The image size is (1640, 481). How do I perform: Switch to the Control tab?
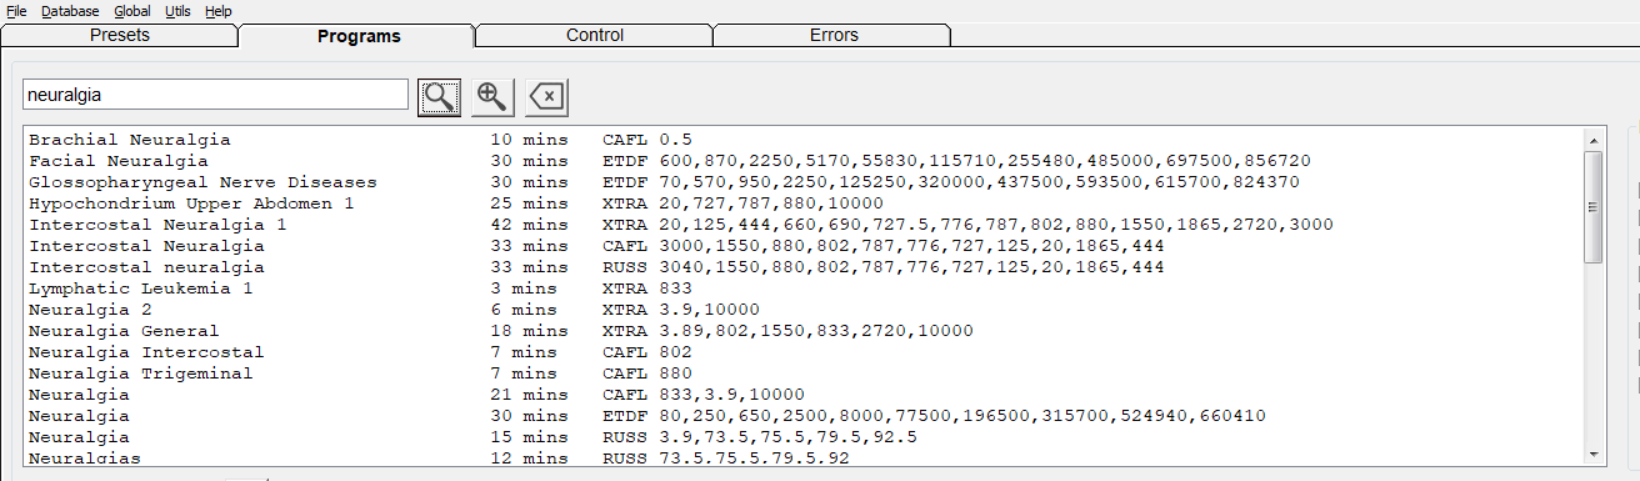[x=594, y=35]
